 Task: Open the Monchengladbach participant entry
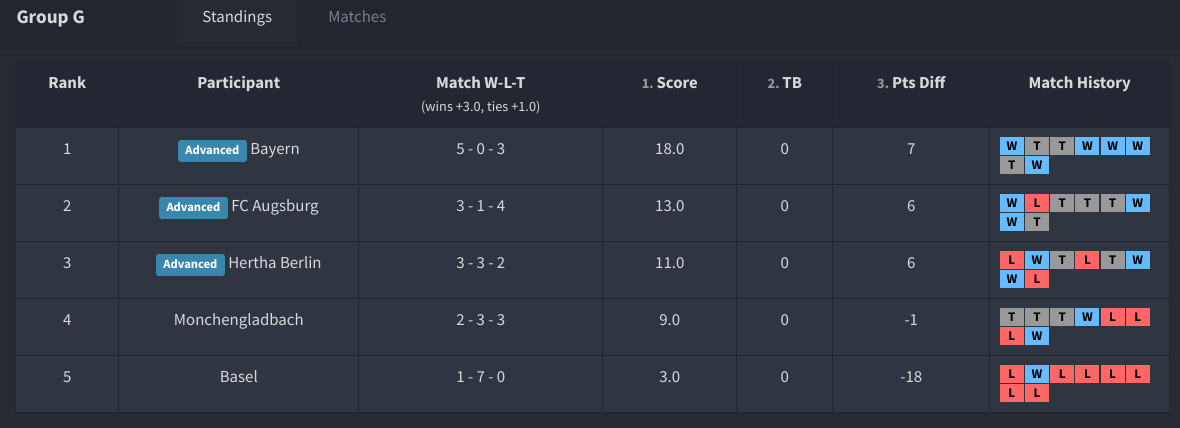click(238, 320)
